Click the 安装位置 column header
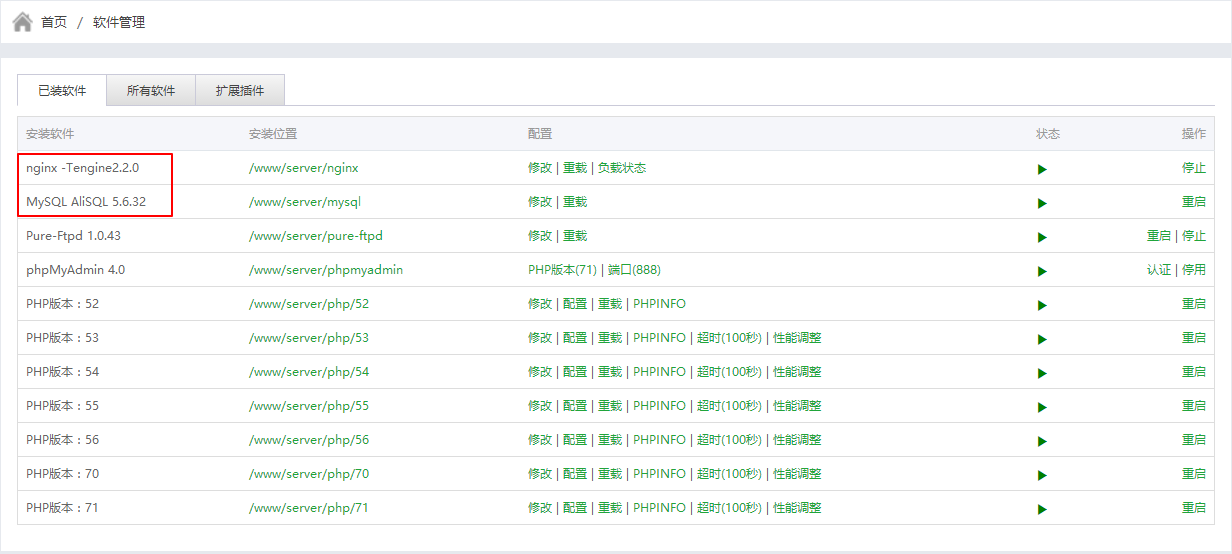 click(273, 134)
